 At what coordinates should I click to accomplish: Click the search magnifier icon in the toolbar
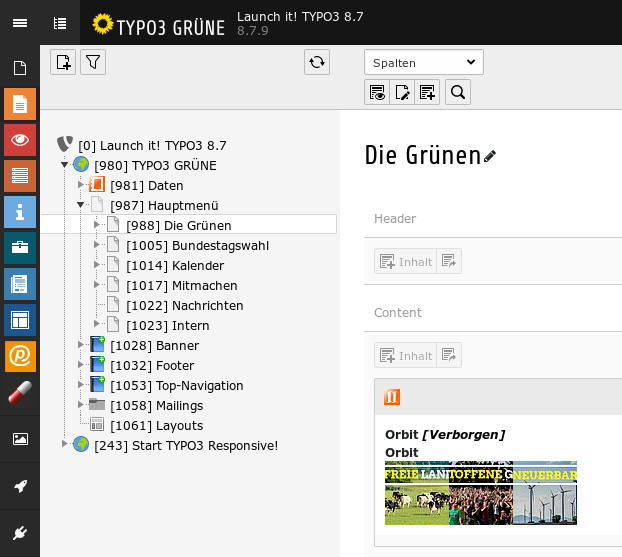pos(457,92)
